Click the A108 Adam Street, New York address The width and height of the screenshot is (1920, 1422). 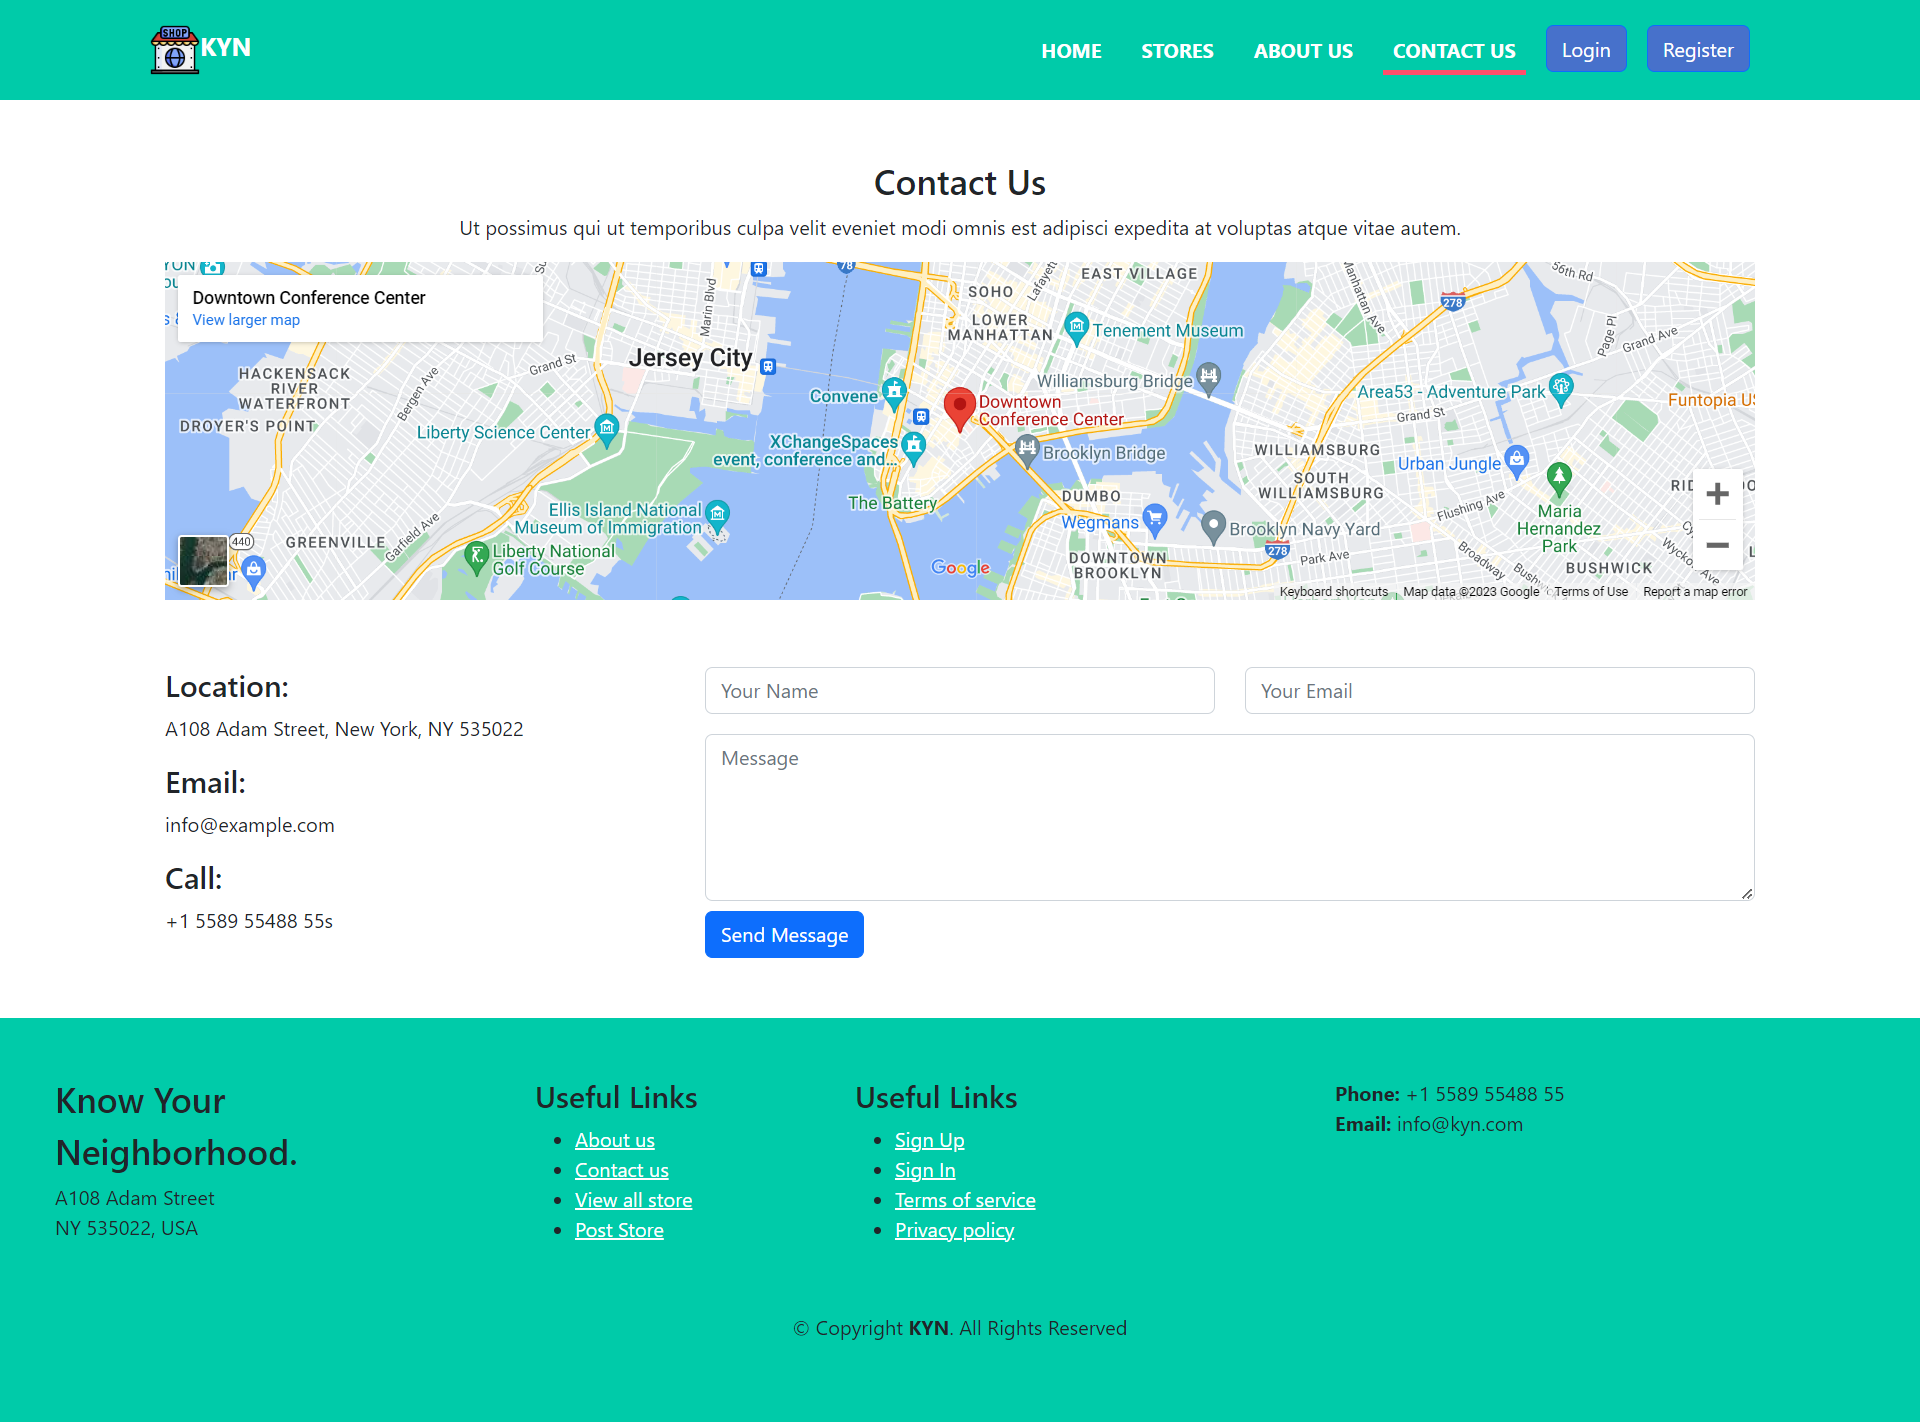pos(344,729)
